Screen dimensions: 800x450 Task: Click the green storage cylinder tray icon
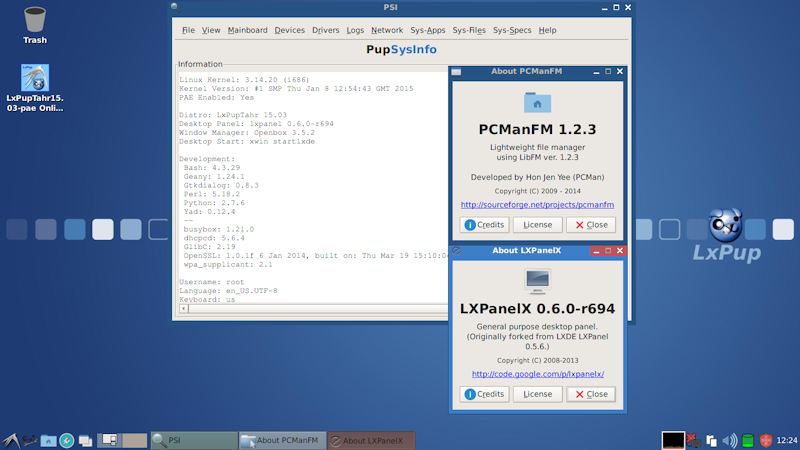[747, 440]
